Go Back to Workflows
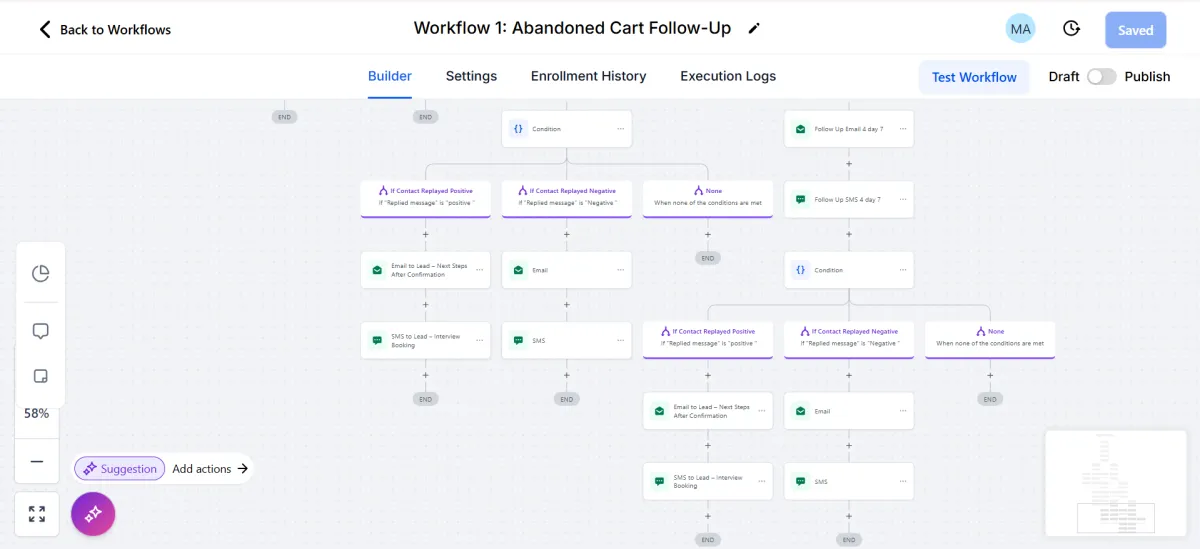 pos(105,29)
